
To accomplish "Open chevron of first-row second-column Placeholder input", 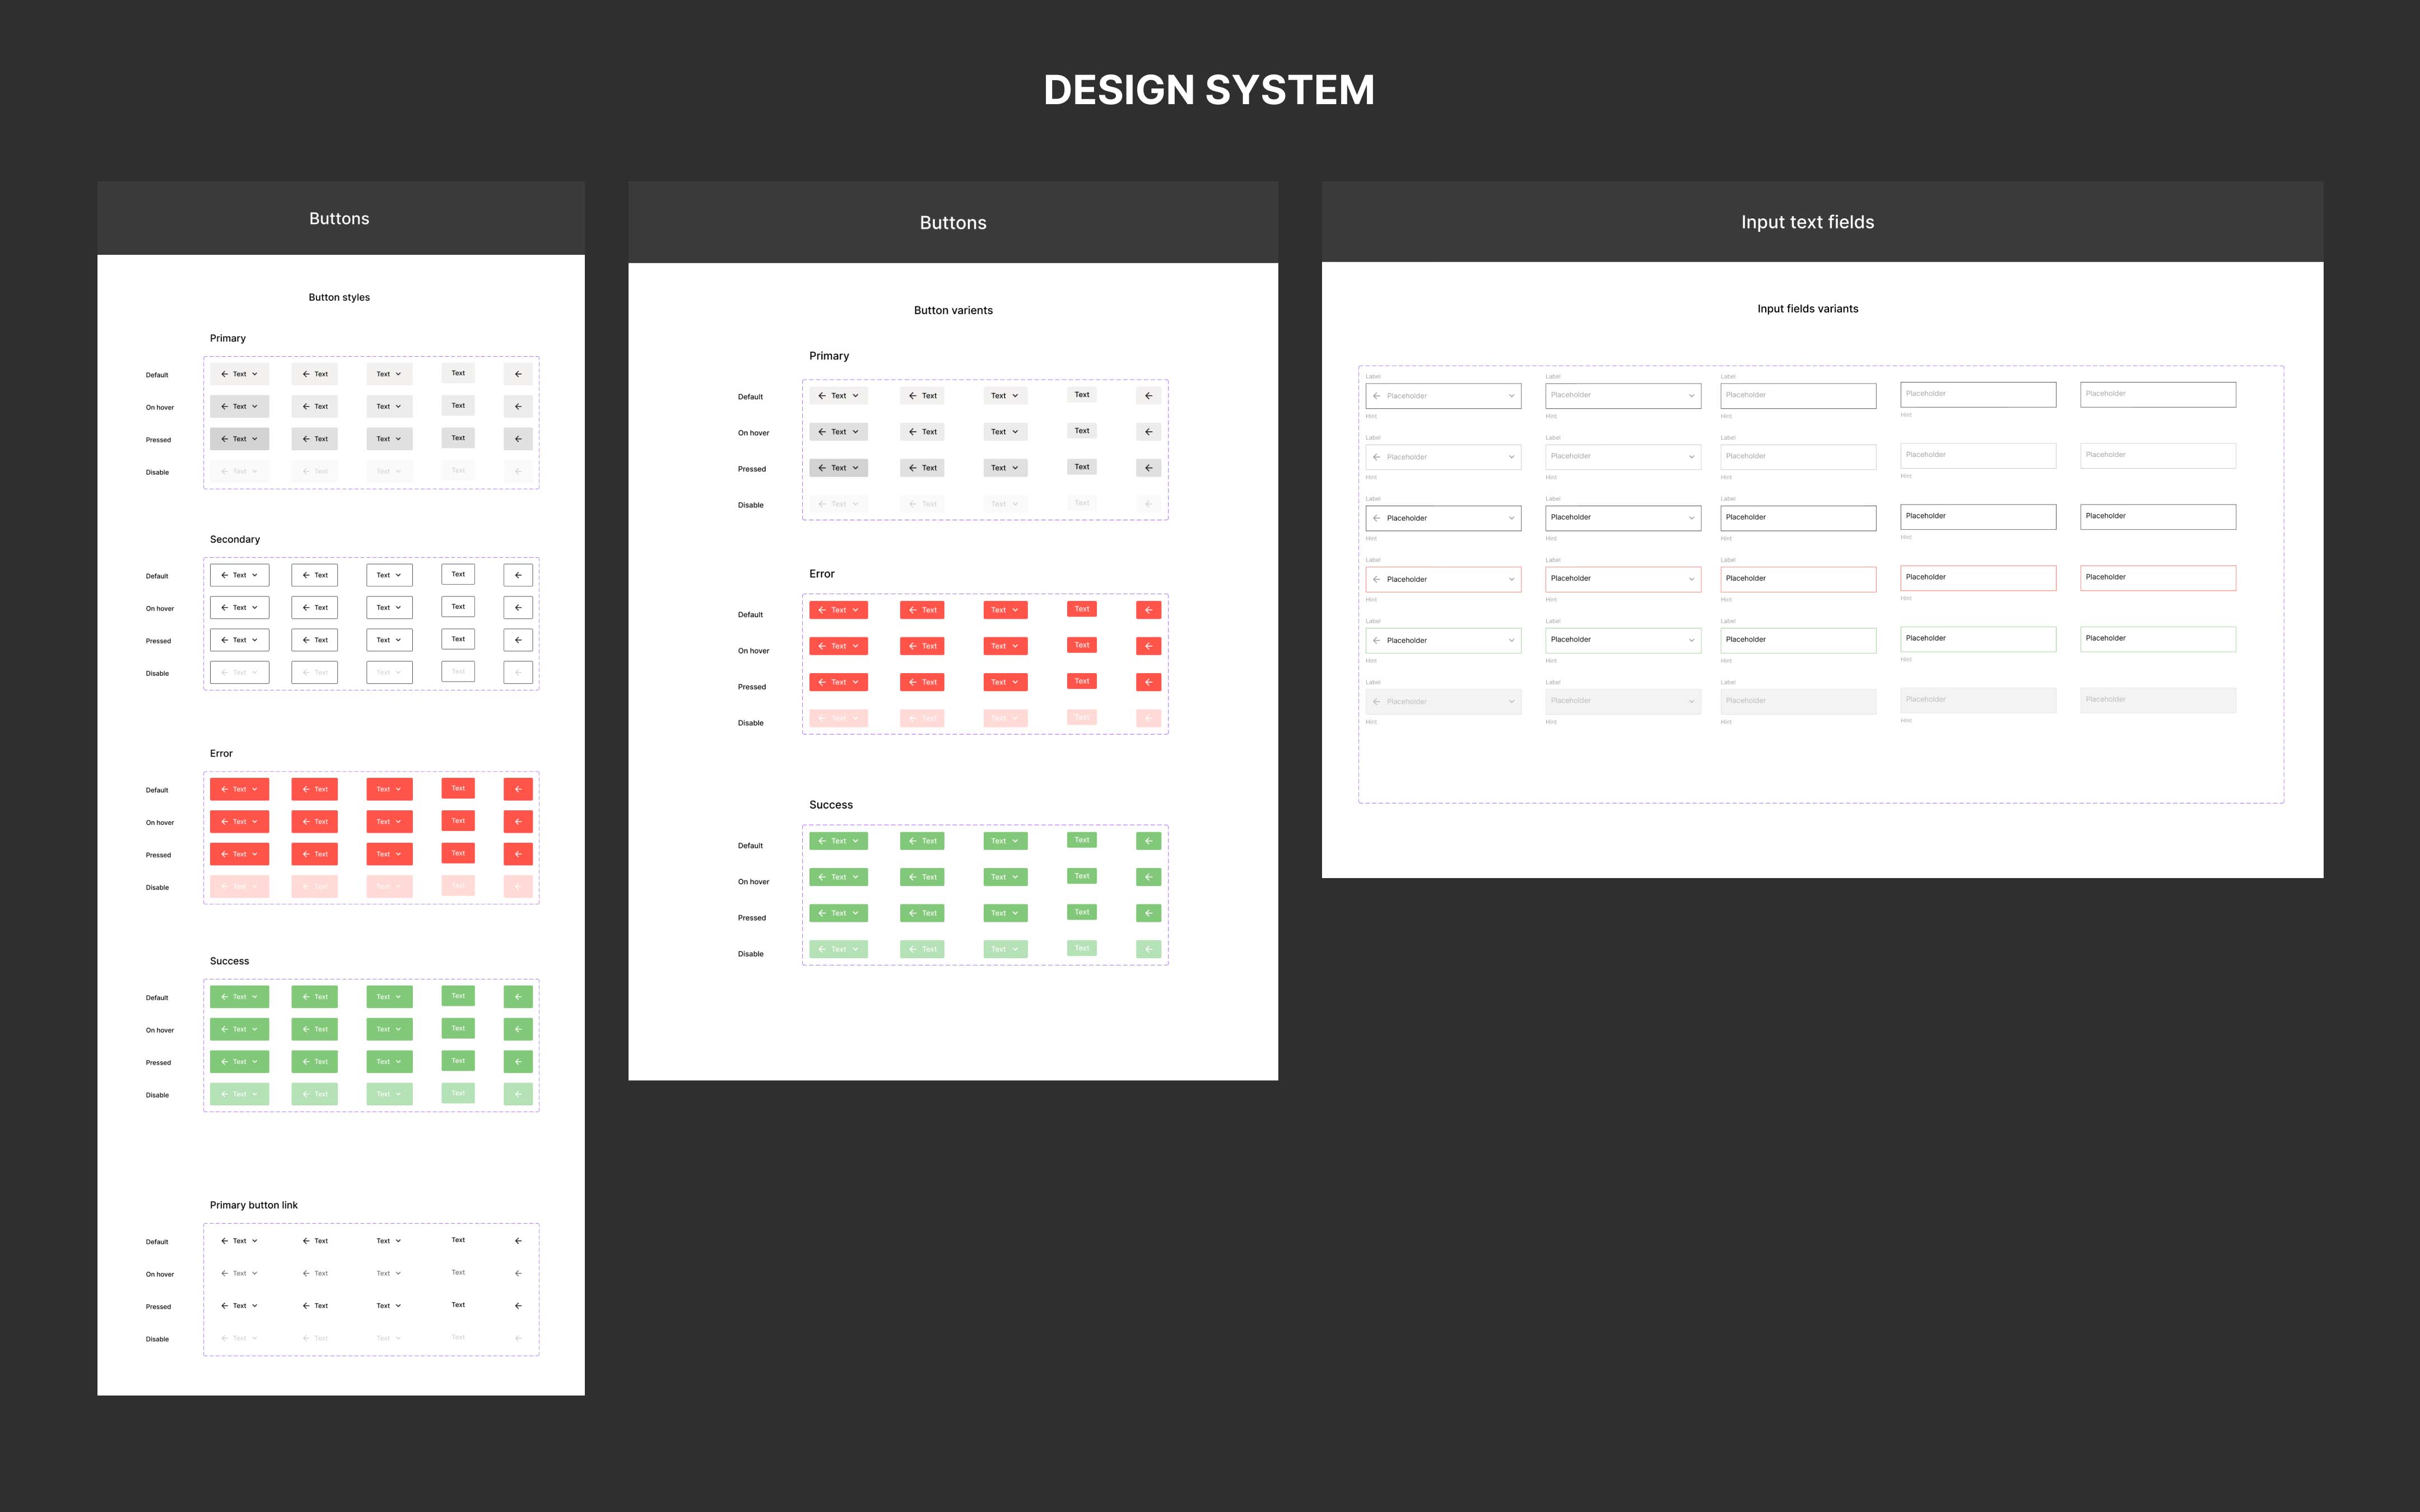I will pos(1691,396).
